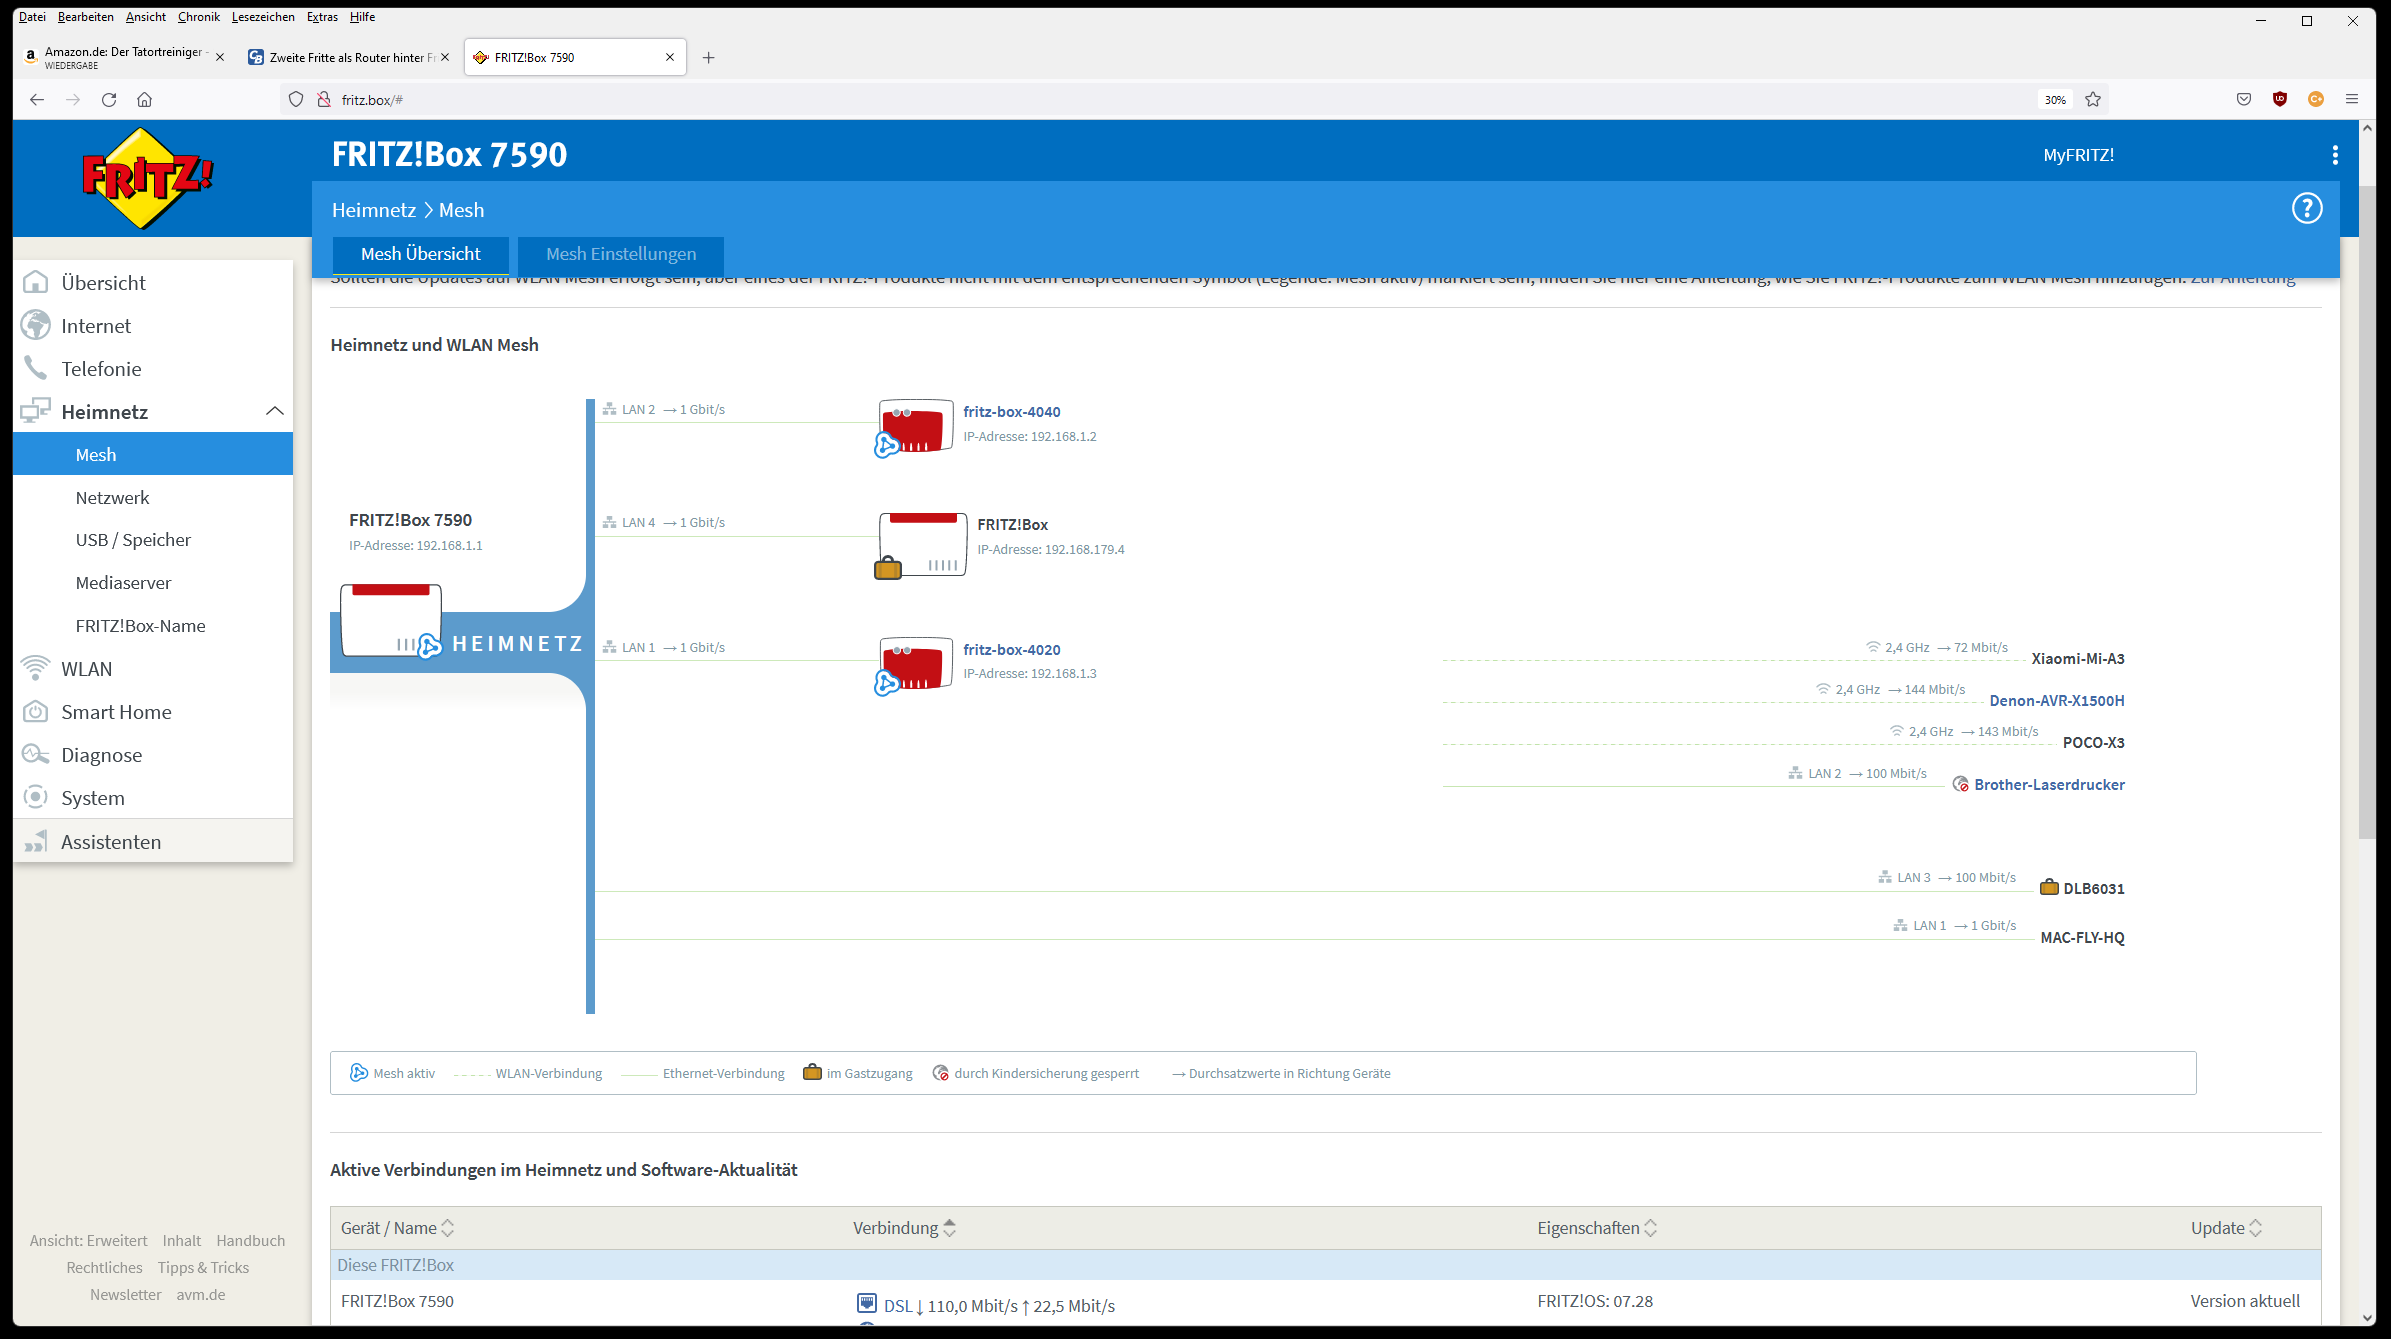
Task: Sort the table by Update
Action: click(x=2226, y=1228)
